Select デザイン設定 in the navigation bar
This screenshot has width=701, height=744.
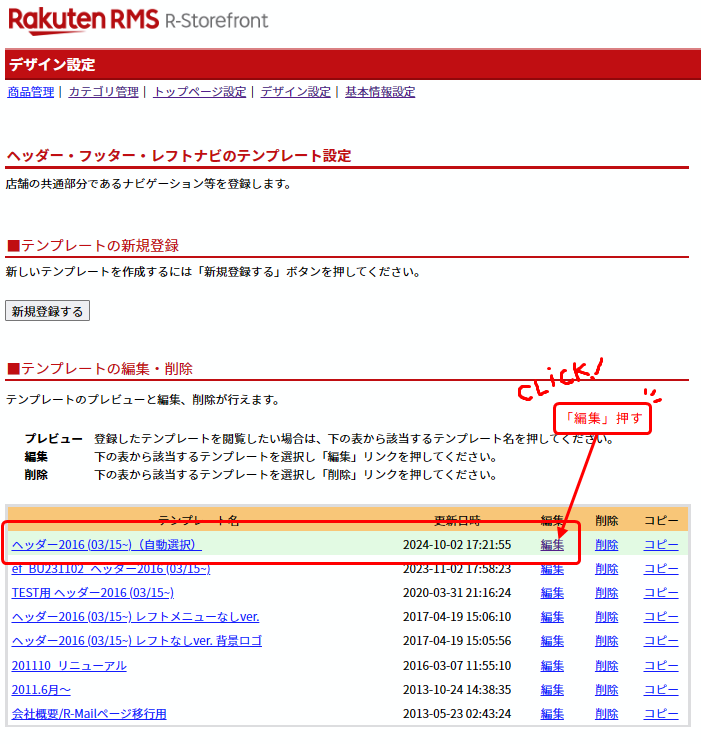295,92
